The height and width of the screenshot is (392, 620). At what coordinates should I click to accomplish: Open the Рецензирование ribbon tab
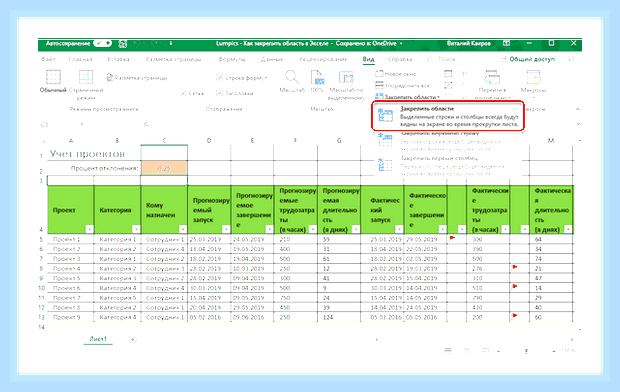click(323, 59)
